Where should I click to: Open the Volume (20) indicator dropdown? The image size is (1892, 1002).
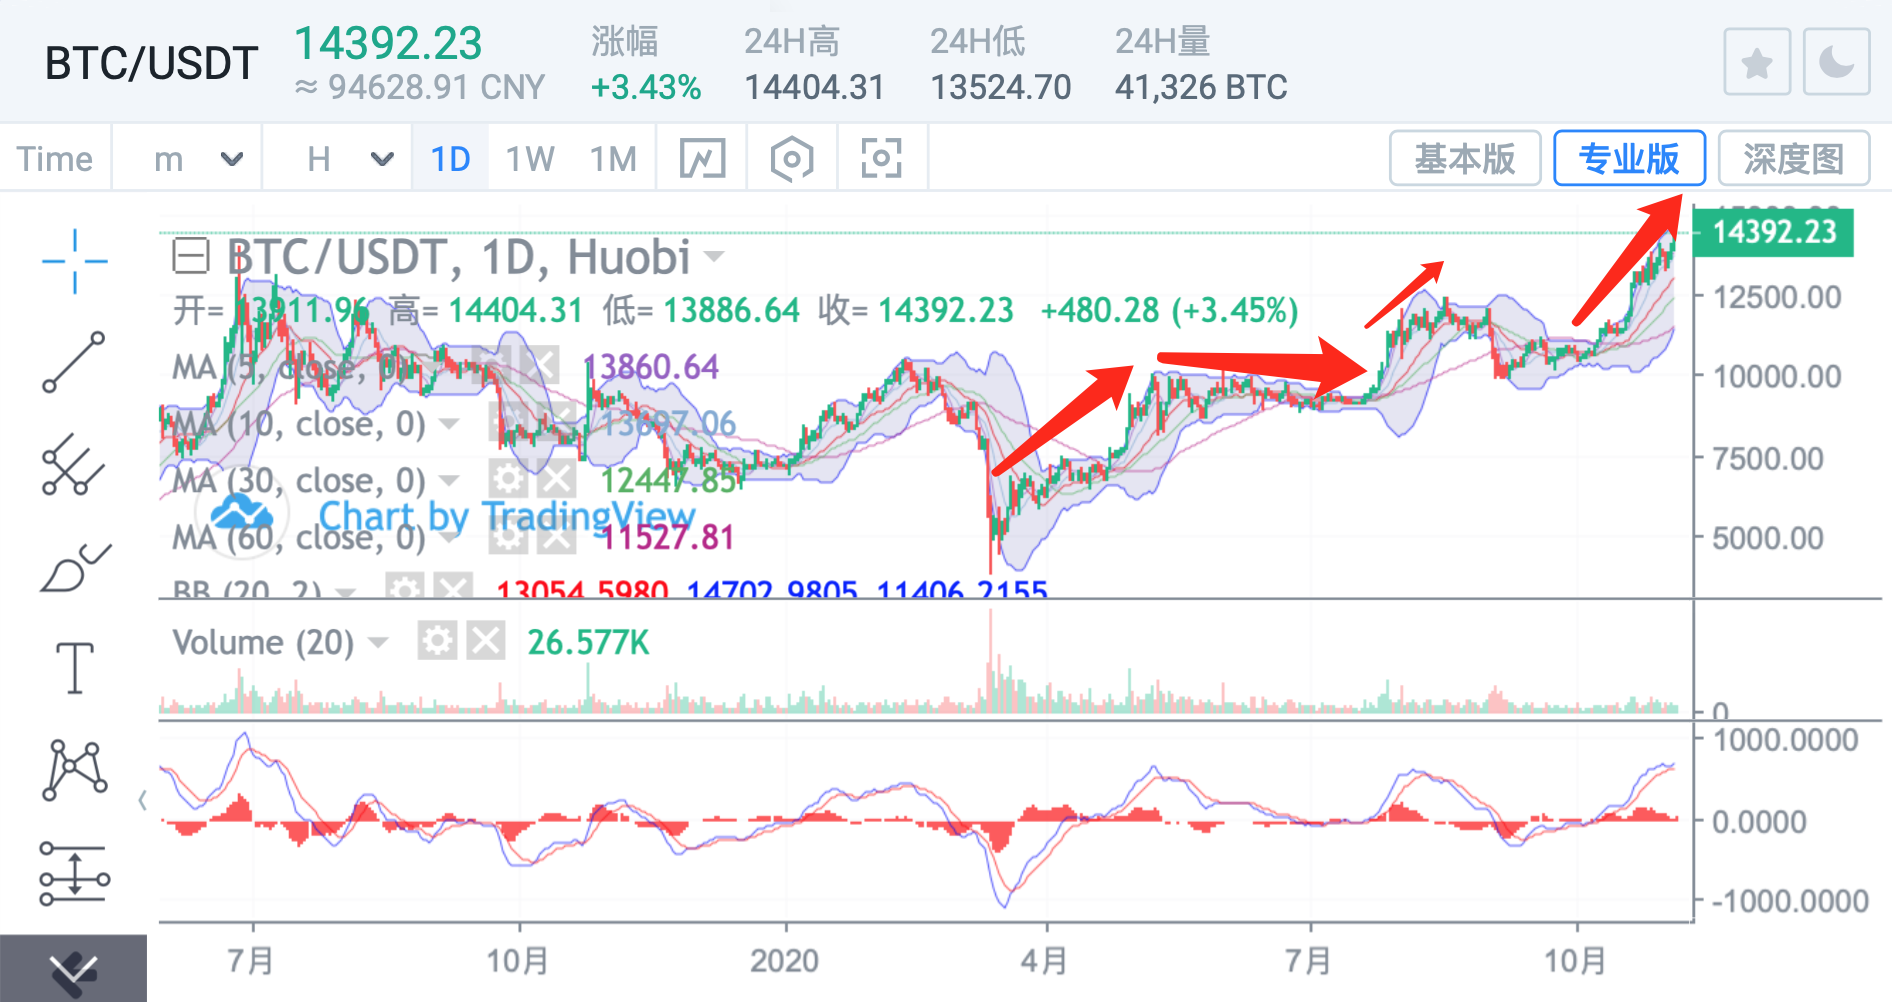[378, 642]
